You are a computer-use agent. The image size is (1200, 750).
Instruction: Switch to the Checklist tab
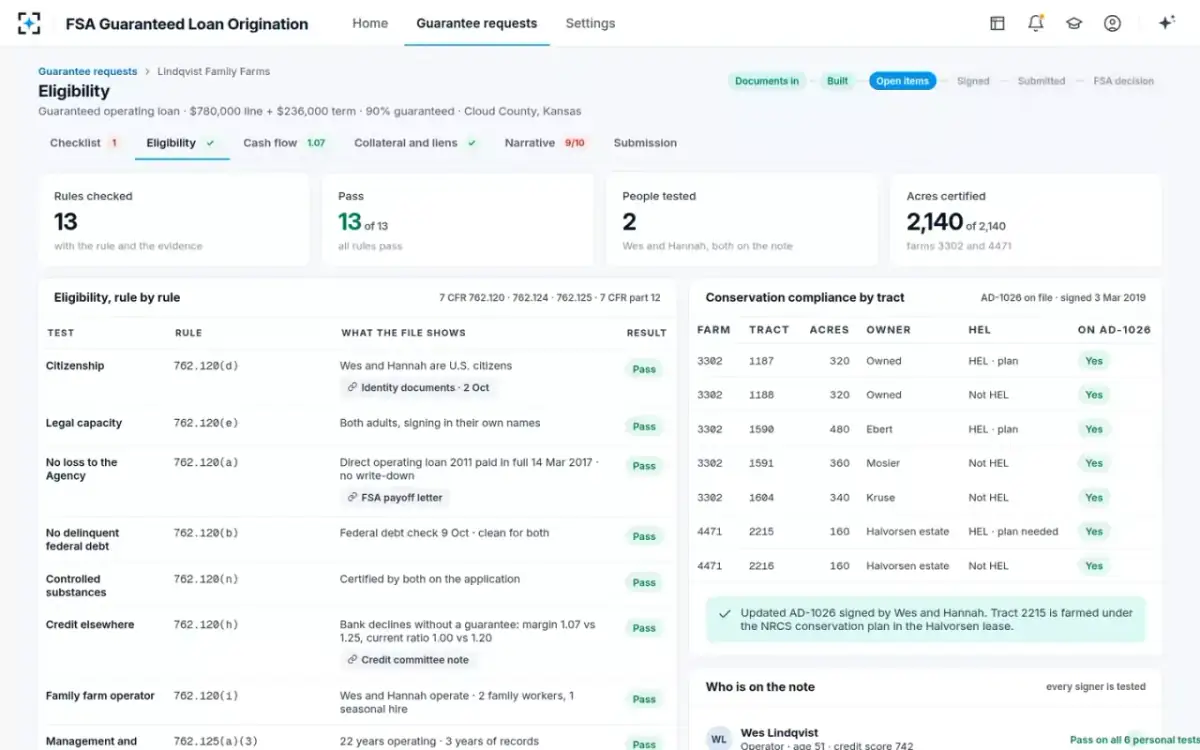[x=85, y=143]
